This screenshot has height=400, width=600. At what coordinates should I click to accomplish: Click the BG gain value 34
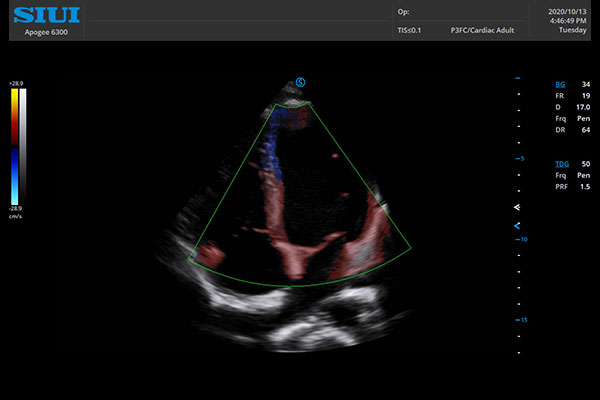[586, 85]
